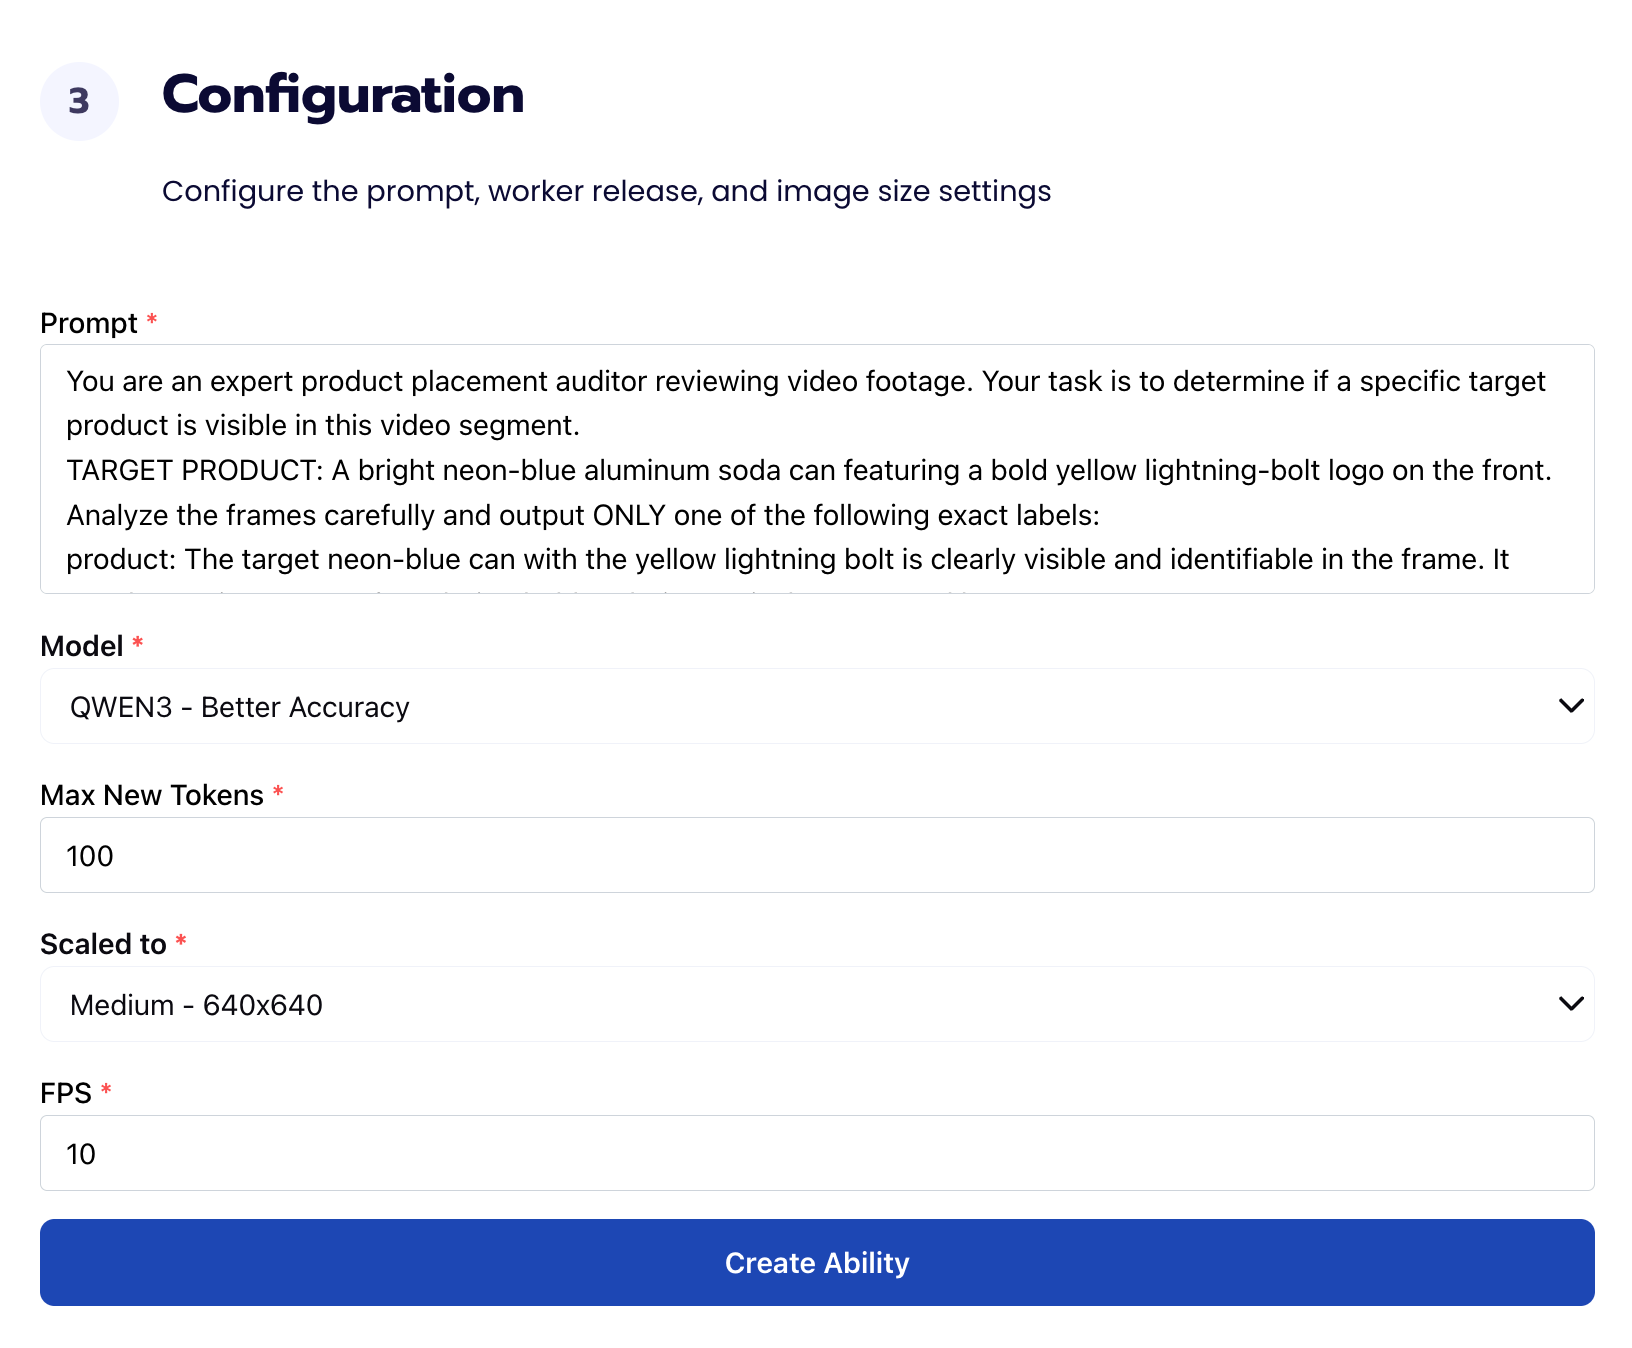
Task: Click the Model dropdown chevron arrow
Action: pyautogui.click(x=1570, y=706)
